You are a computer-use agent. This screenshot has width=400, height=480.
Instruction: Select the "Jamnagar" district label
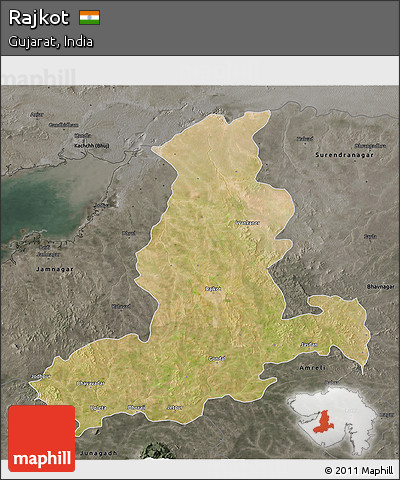point(55,269)
